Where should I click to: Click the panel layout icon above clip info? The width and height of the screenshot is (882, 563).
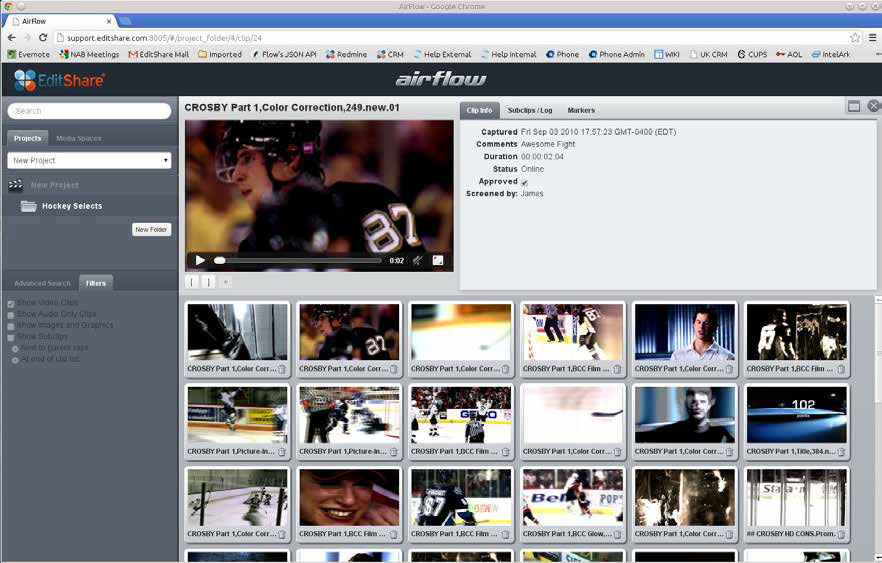(x=854, y=106)
